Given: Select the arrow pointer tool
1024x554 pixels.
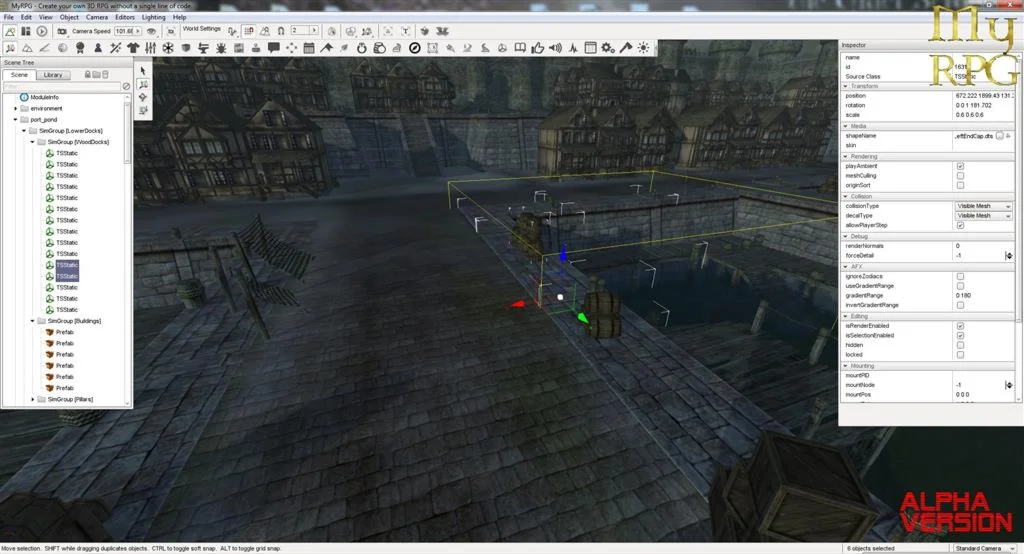Looking at the screenshot, I should click(143, 70).
